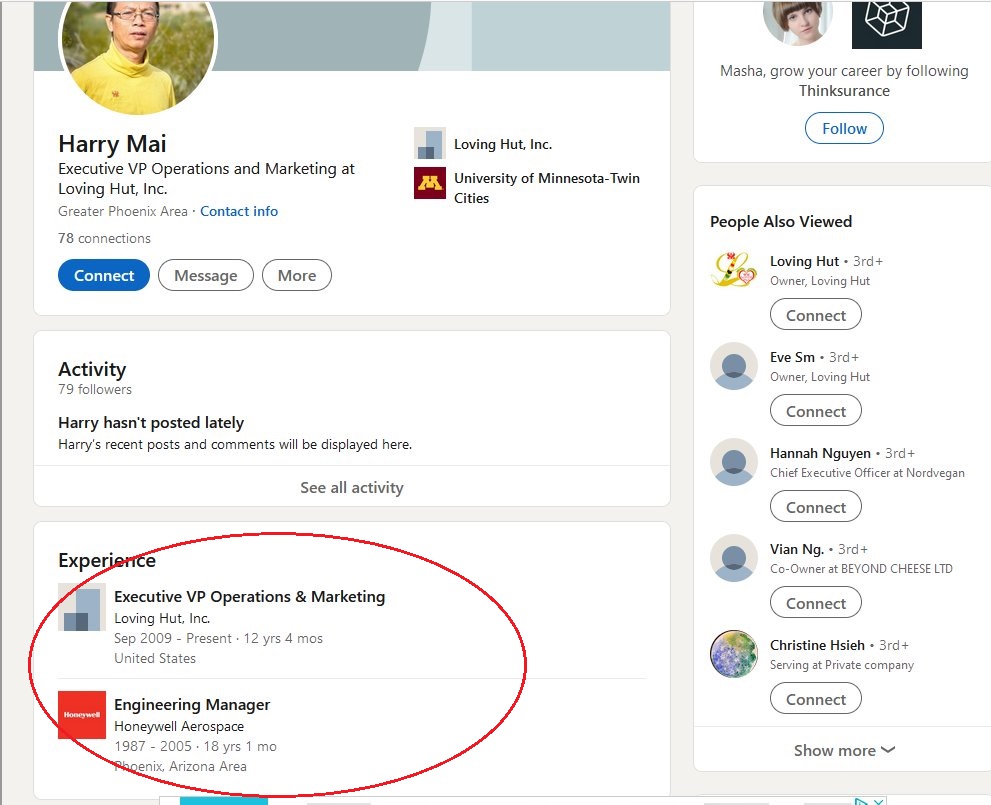This screenshot has height=805, width=991.
Task: Click the woman's avatar in the Thinksurance ad
Action: point(799,23)
